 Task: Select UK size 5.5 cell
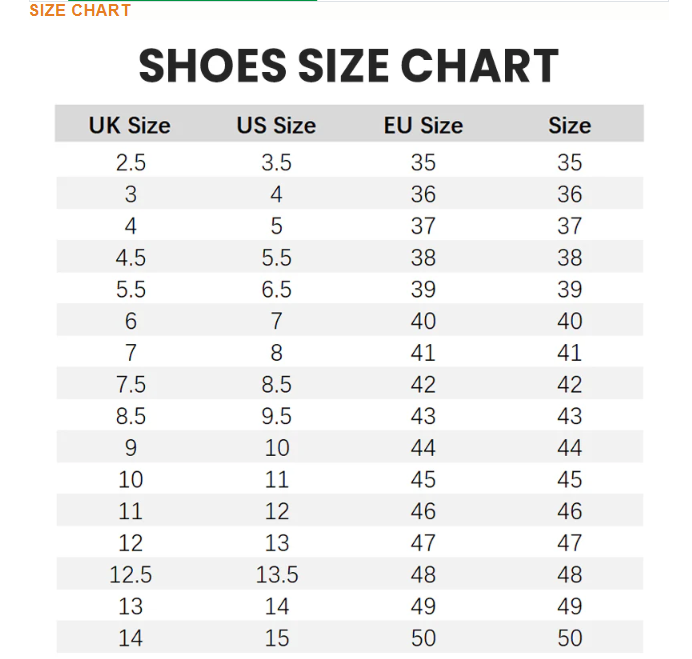(x=130, y=289)
